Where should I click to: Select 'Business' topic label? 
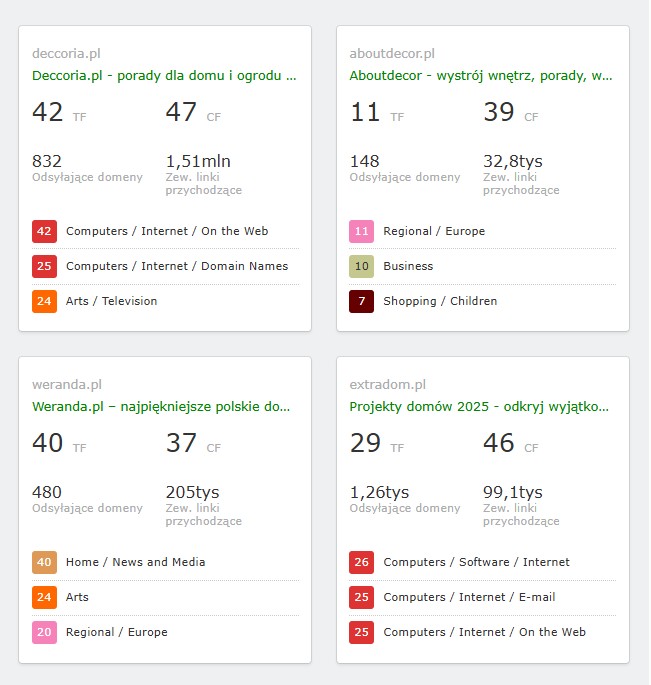coord(408,266)
